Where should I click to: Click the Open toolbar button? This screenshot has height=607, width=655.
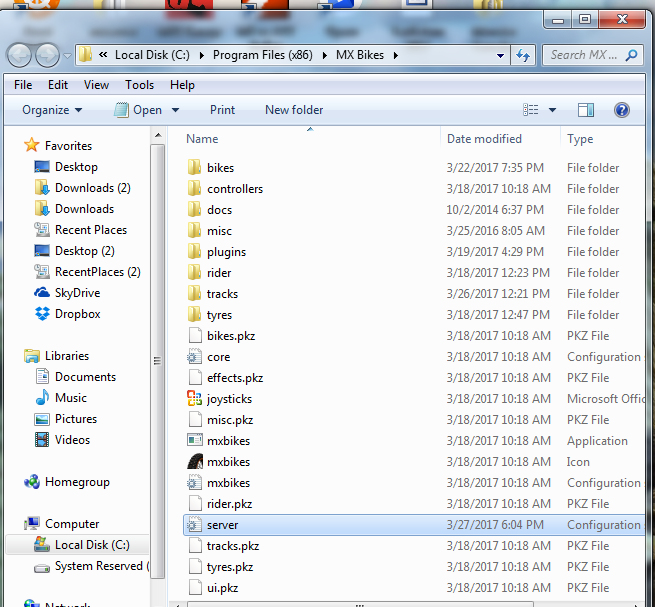tap(138, 110)
